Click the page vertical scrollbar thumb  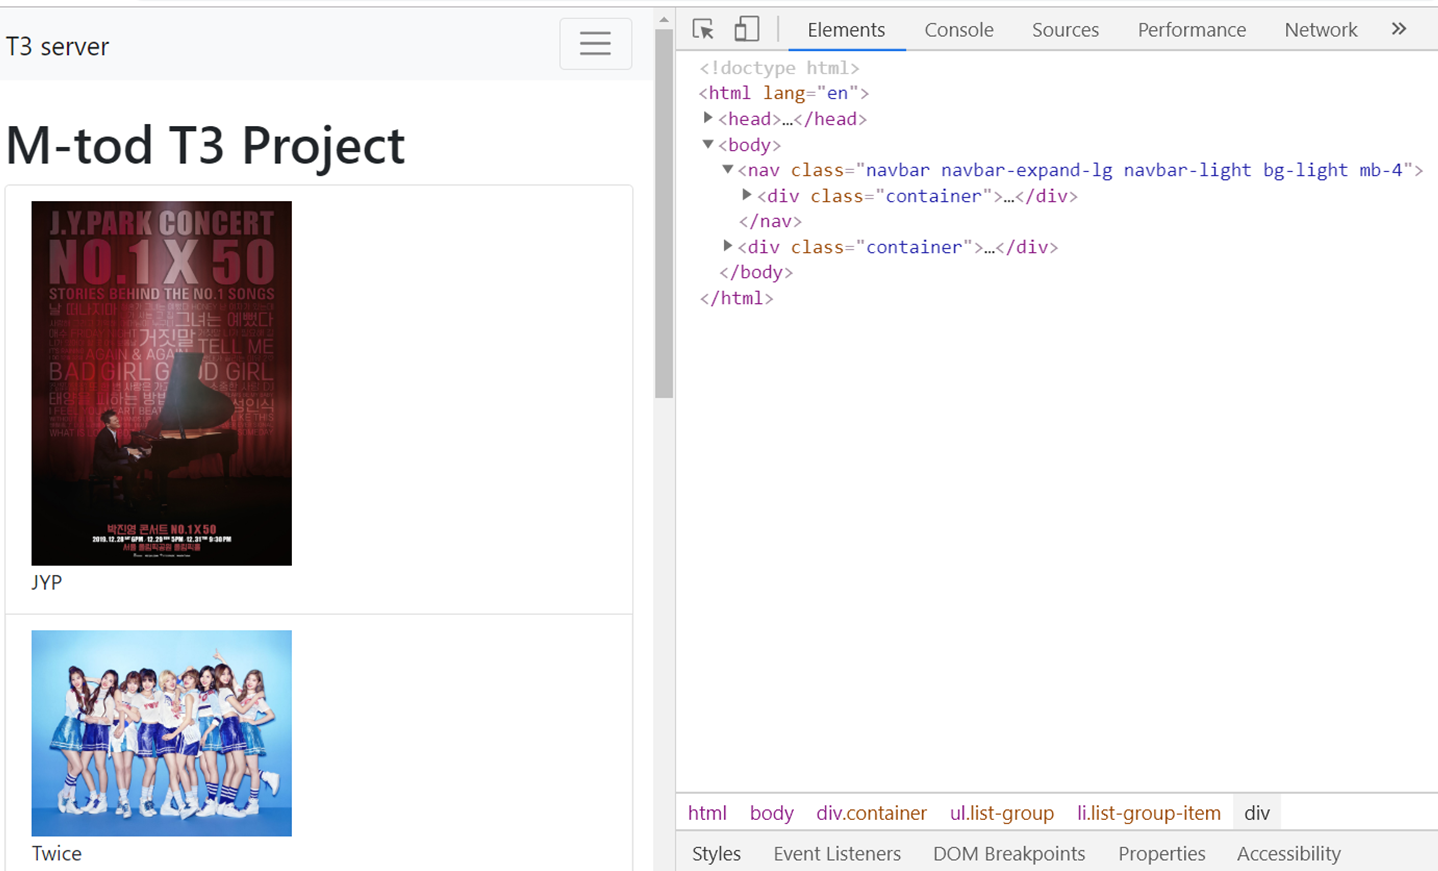click(664, 213)
